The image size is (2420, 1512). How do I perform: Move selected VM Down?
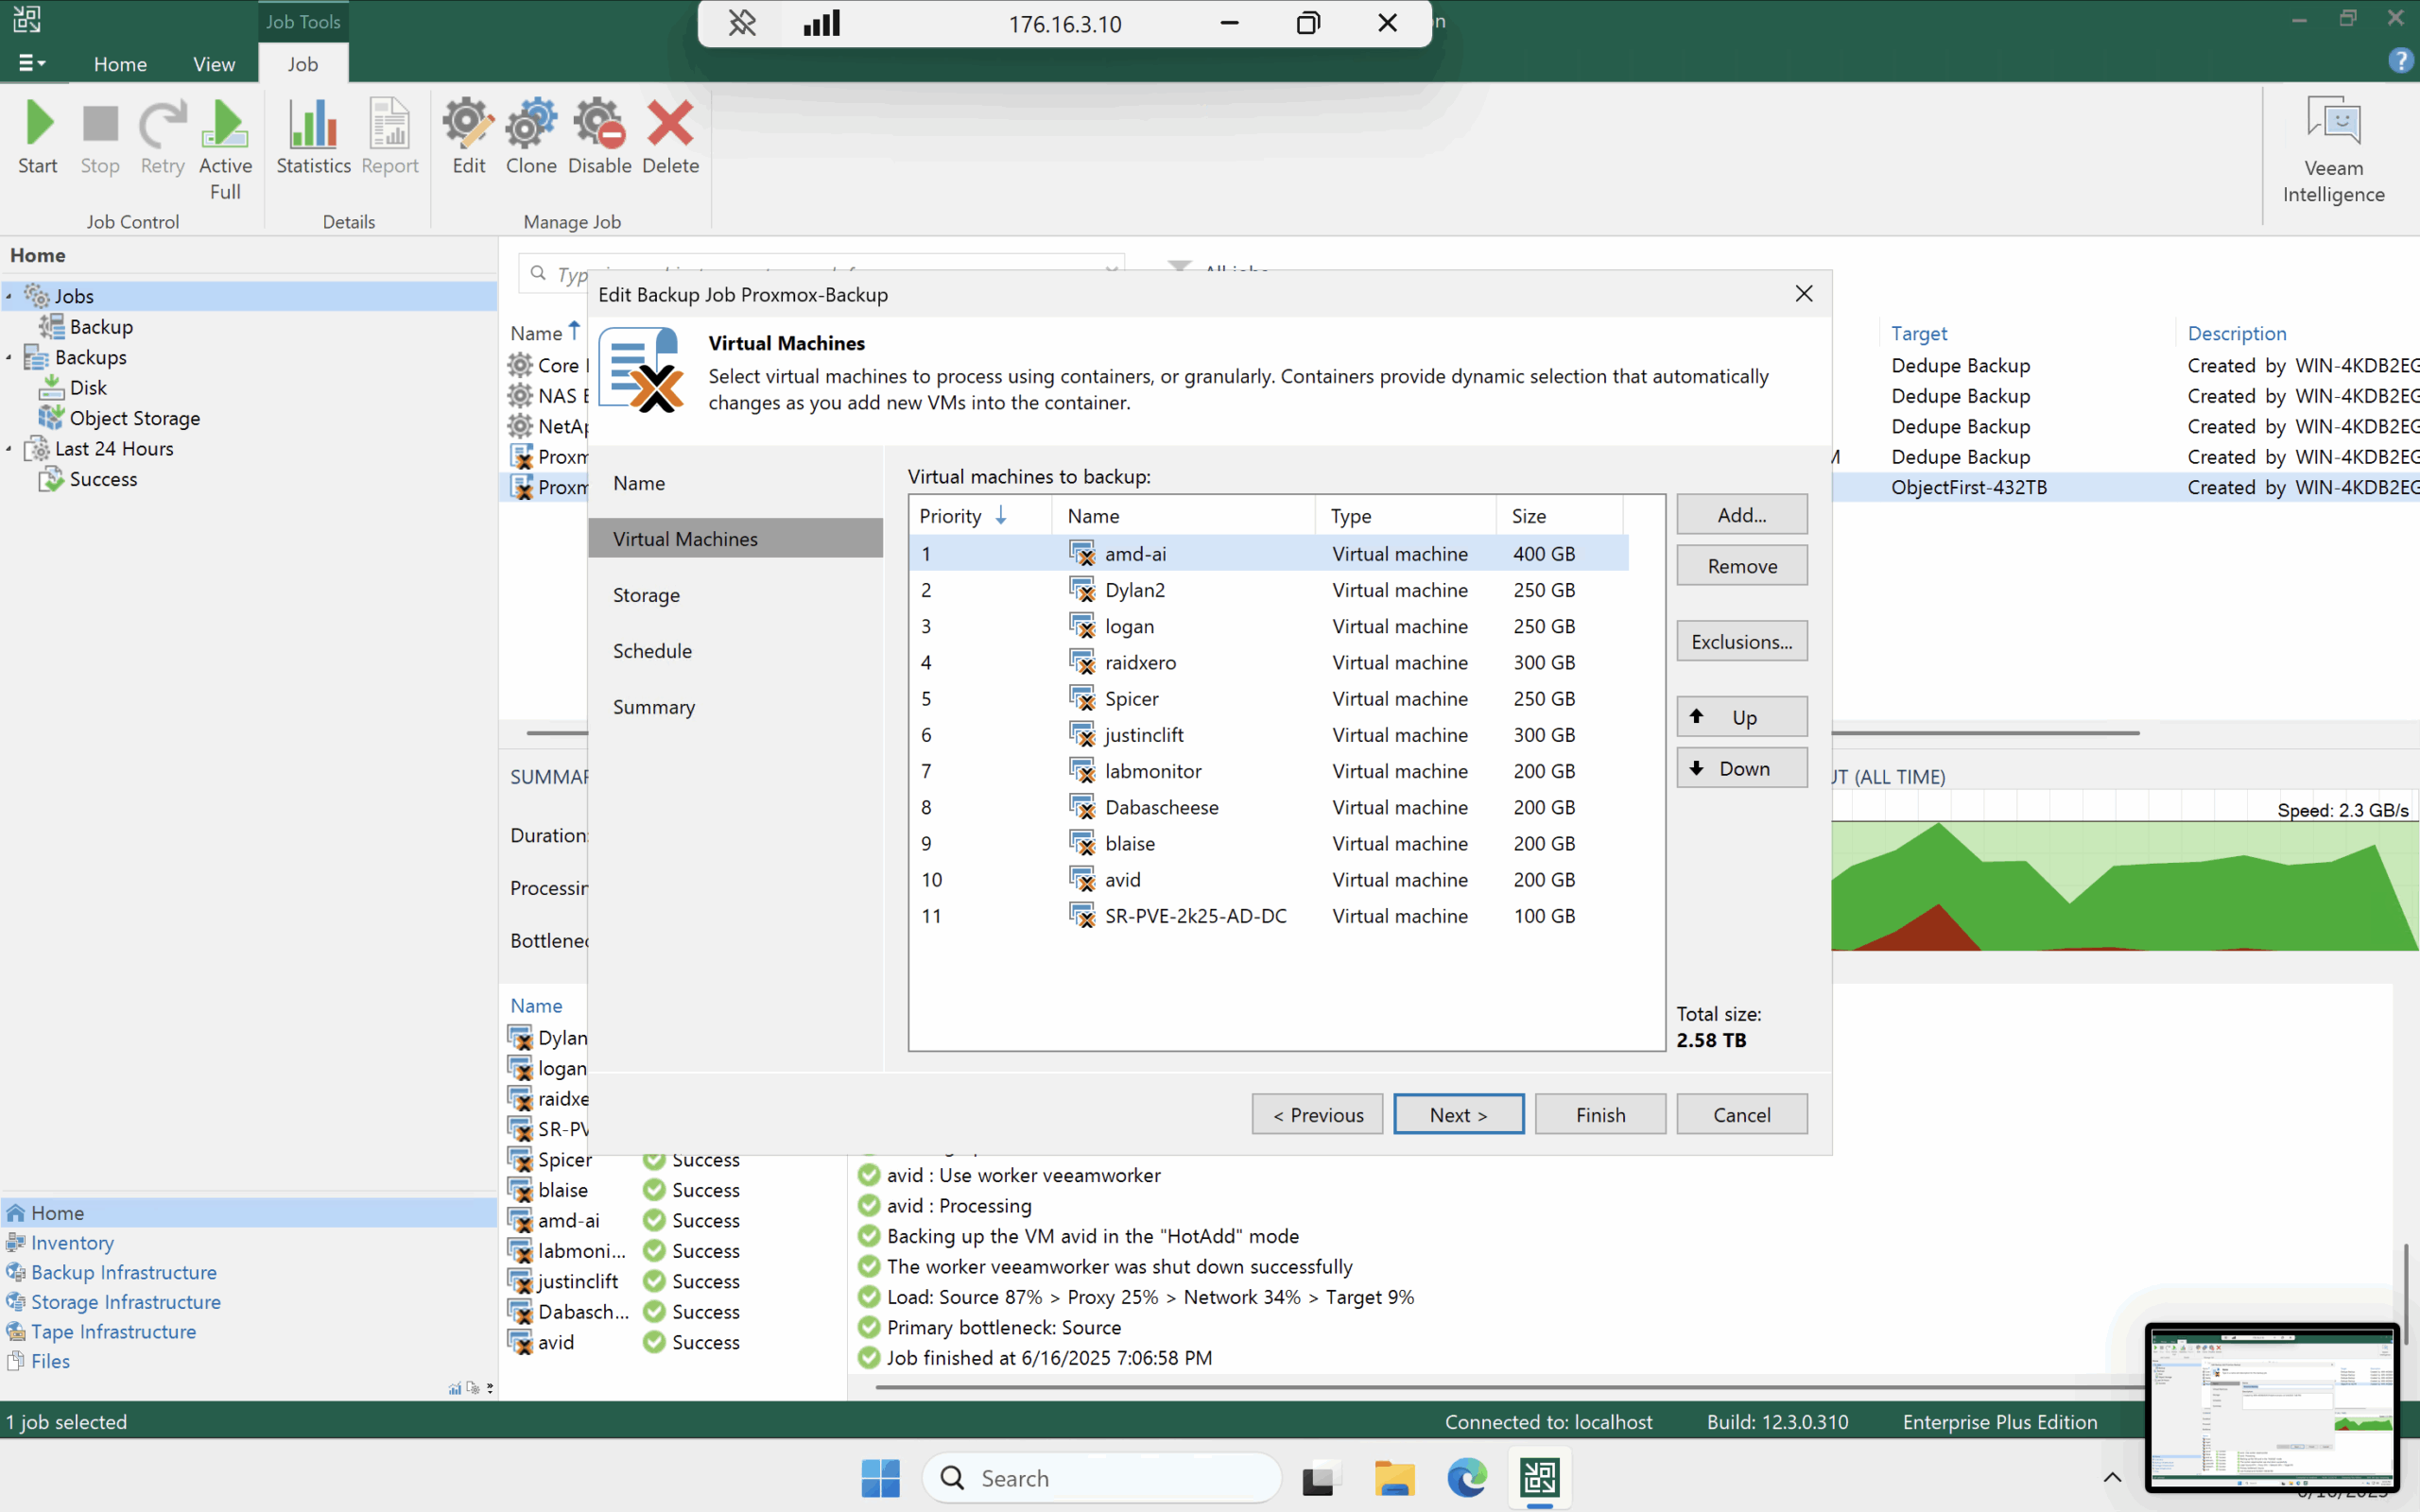tap(1742, 769)
